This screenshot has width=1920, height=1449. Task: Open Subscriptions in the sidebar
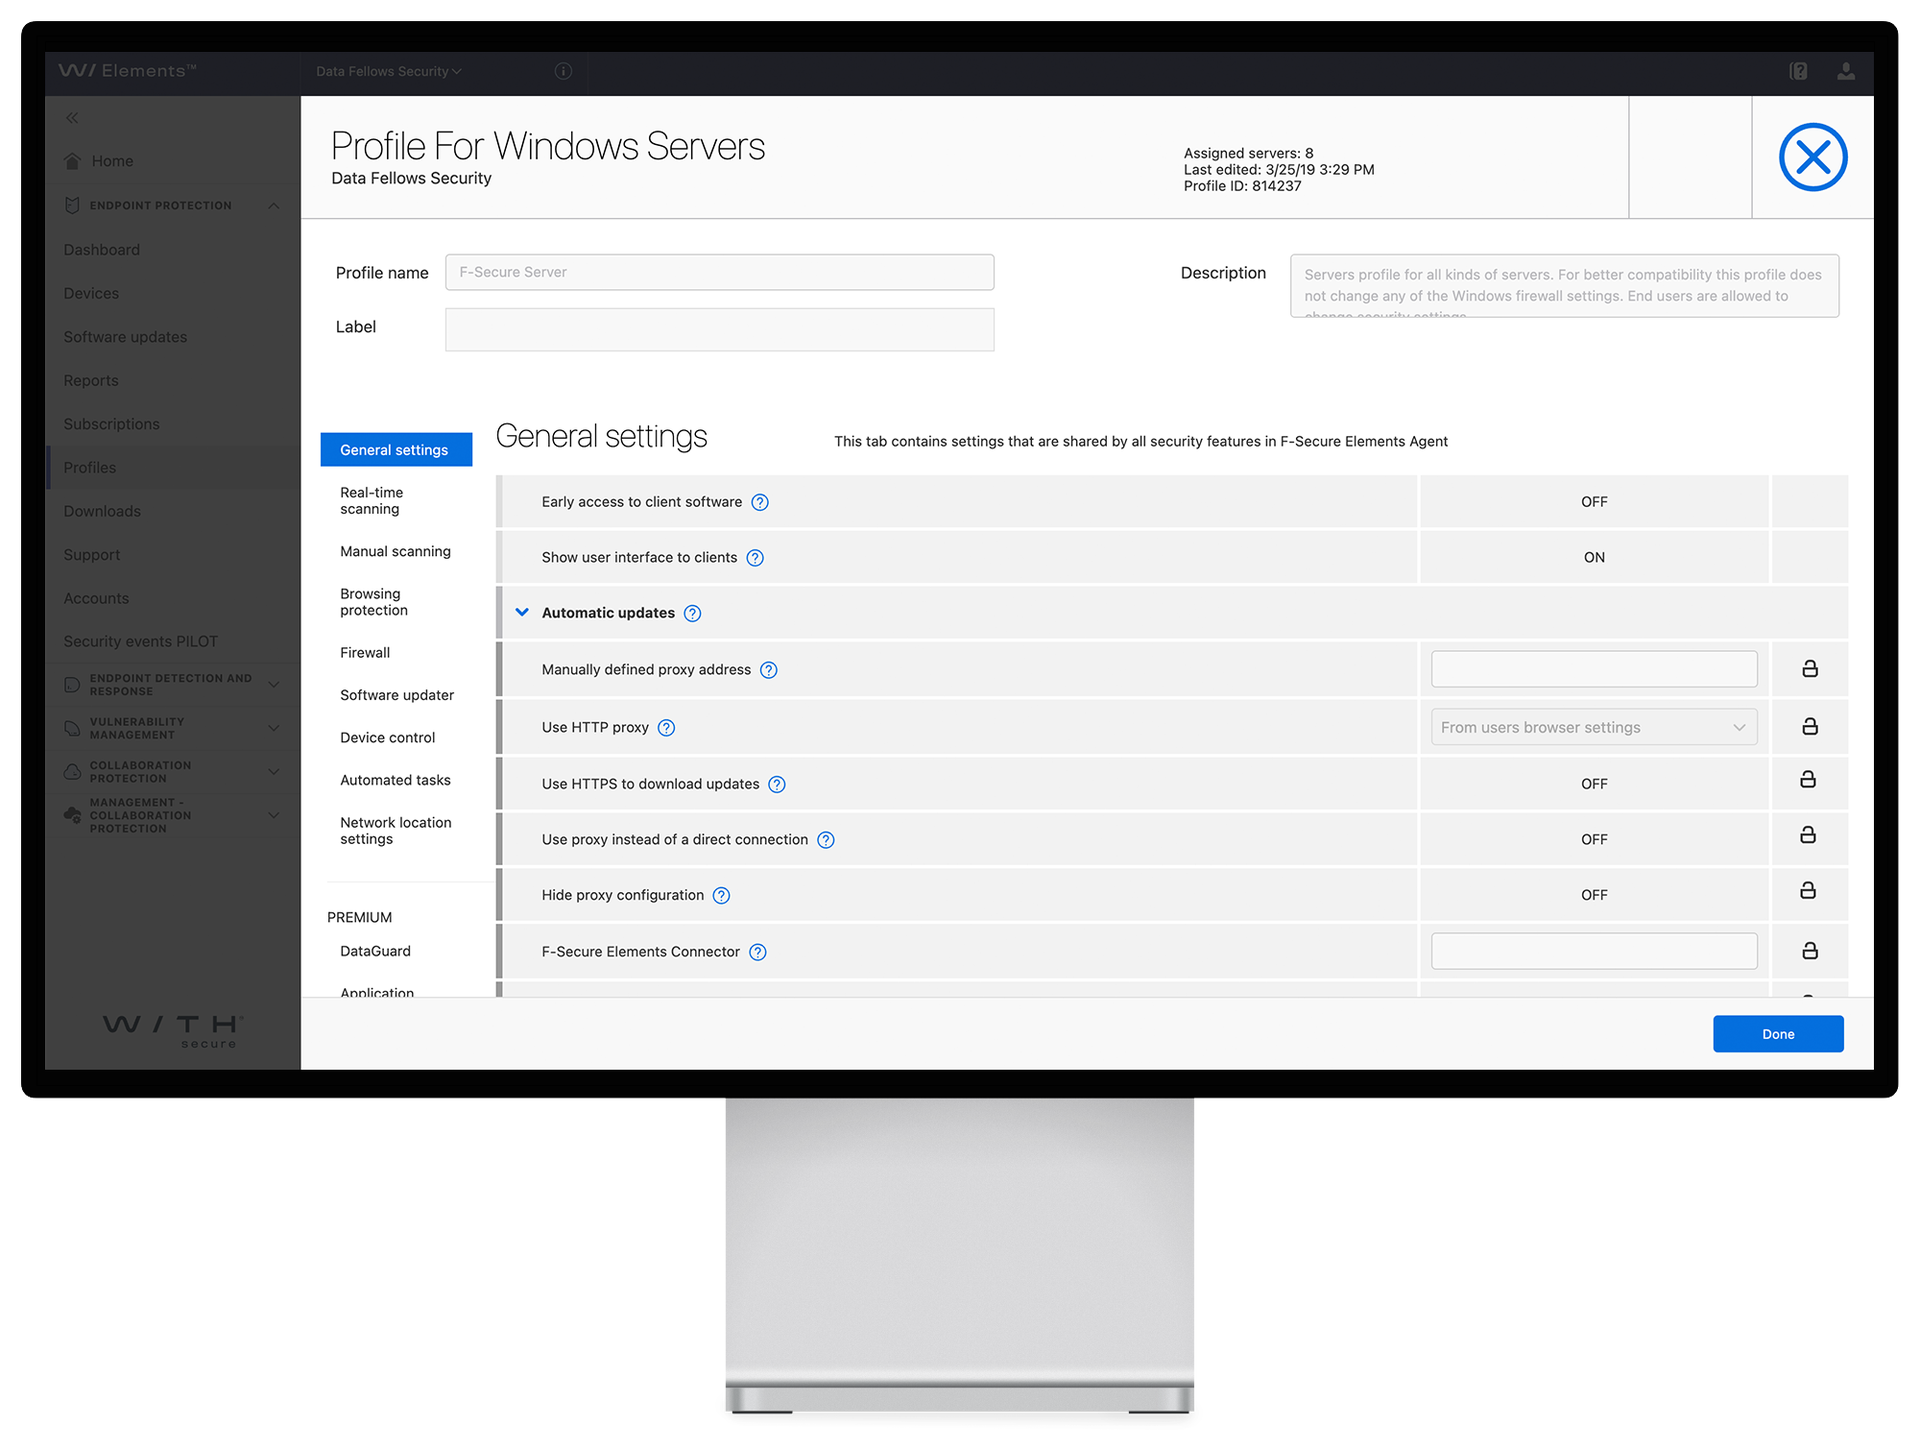[x=111, y=424]
